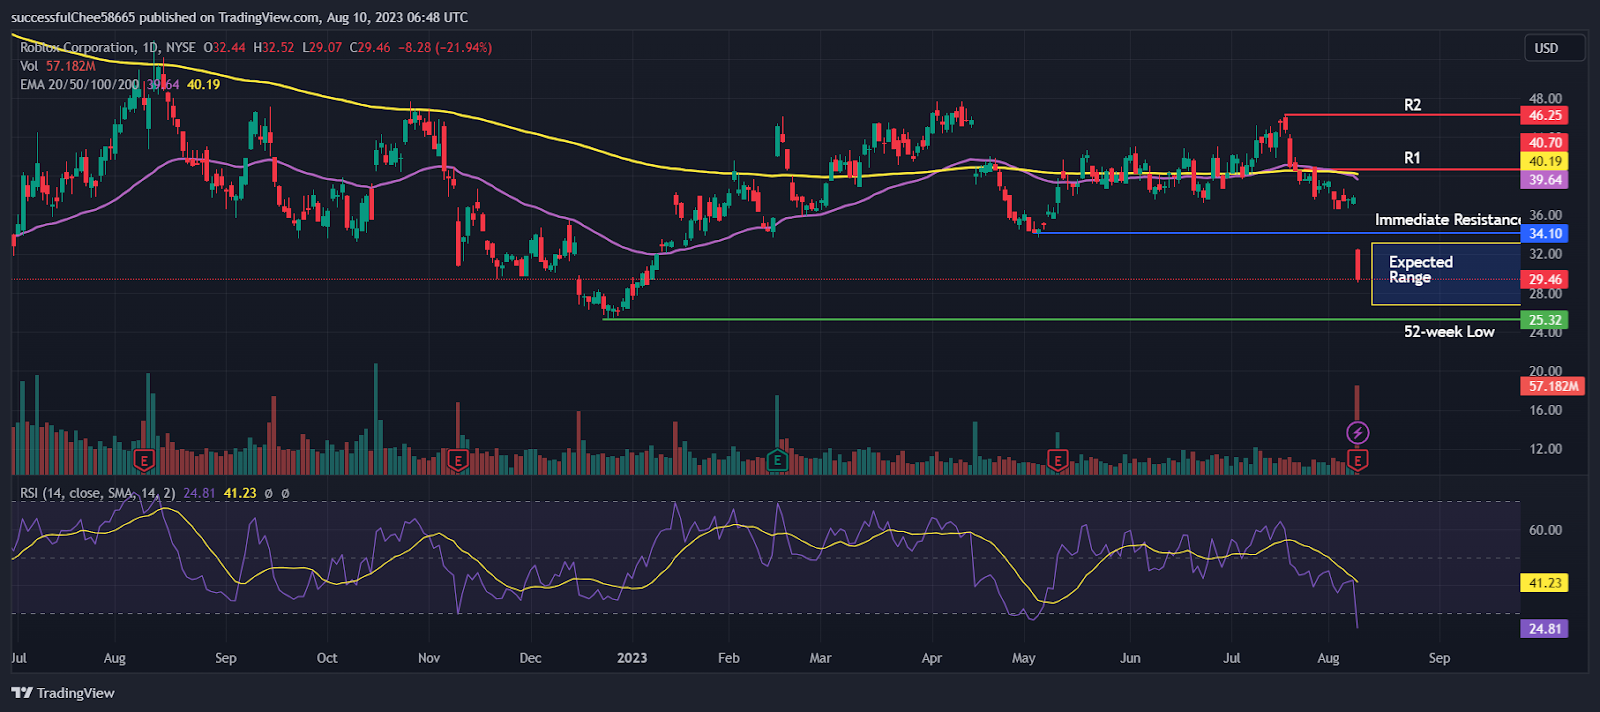Screen dimensions: 1600x712
Task: Click the earnings E marker near May 2023
Action: (x=1057, y=461)
